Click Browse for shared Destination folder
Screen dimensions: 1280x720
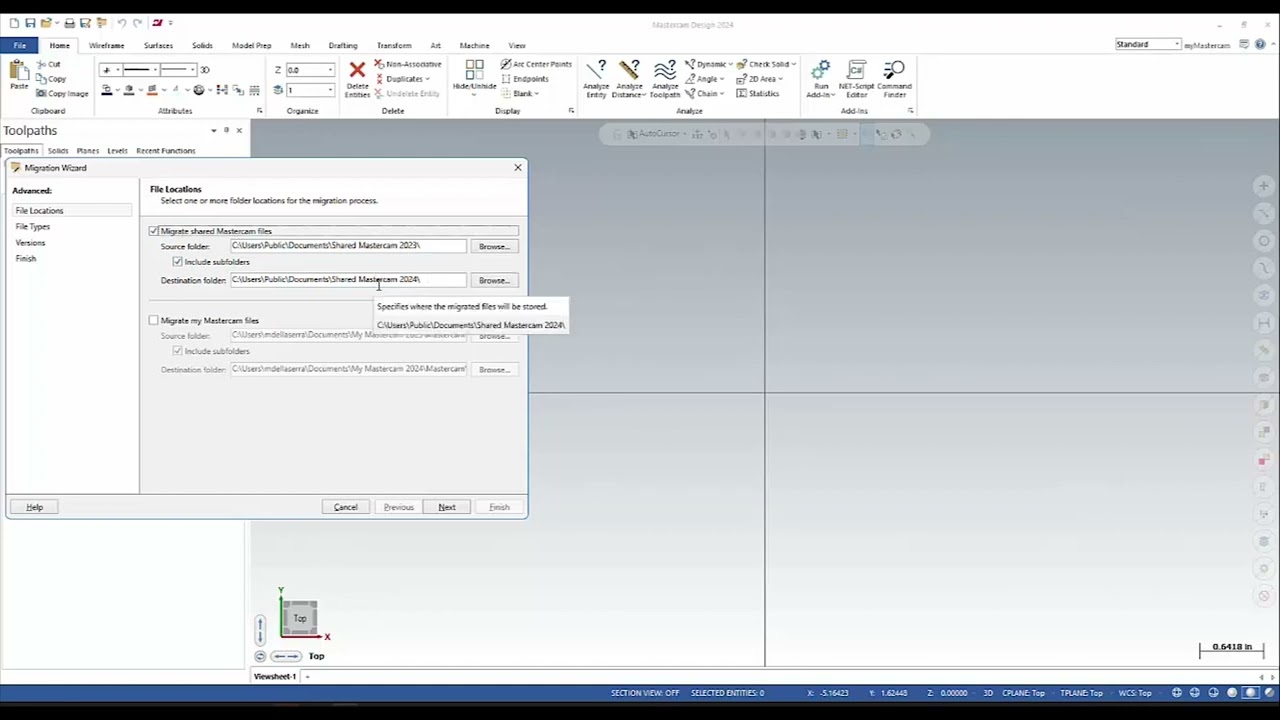494,280
